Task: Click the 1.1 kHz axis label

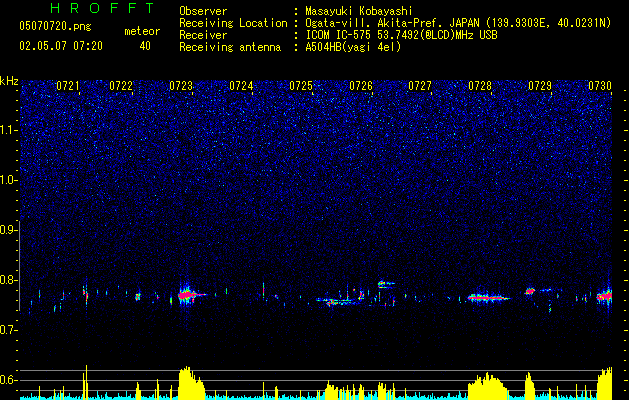Action: [x=8, y=130]
